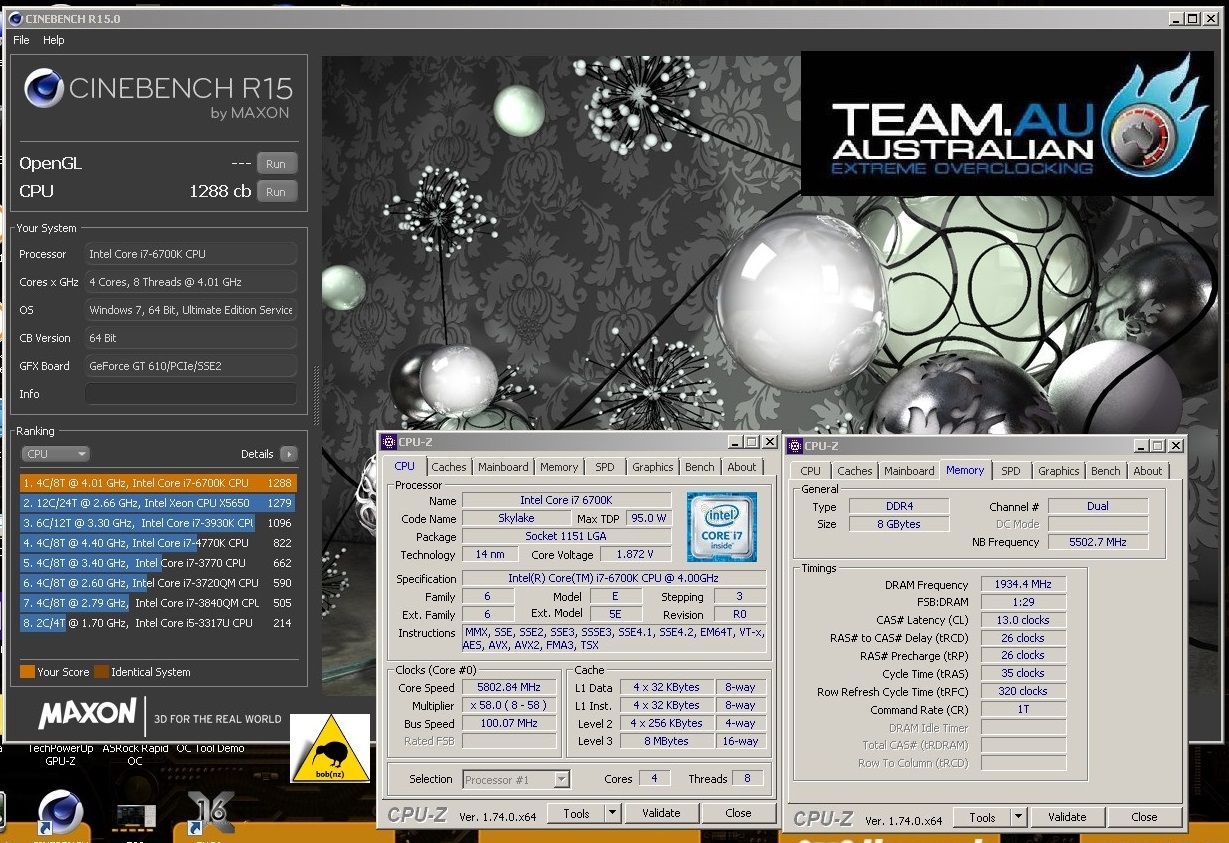Open the Bench tab in right CPU-Z window
Image resolution: width=1229 pixels, height=843 pixels.
(1106, 471)
